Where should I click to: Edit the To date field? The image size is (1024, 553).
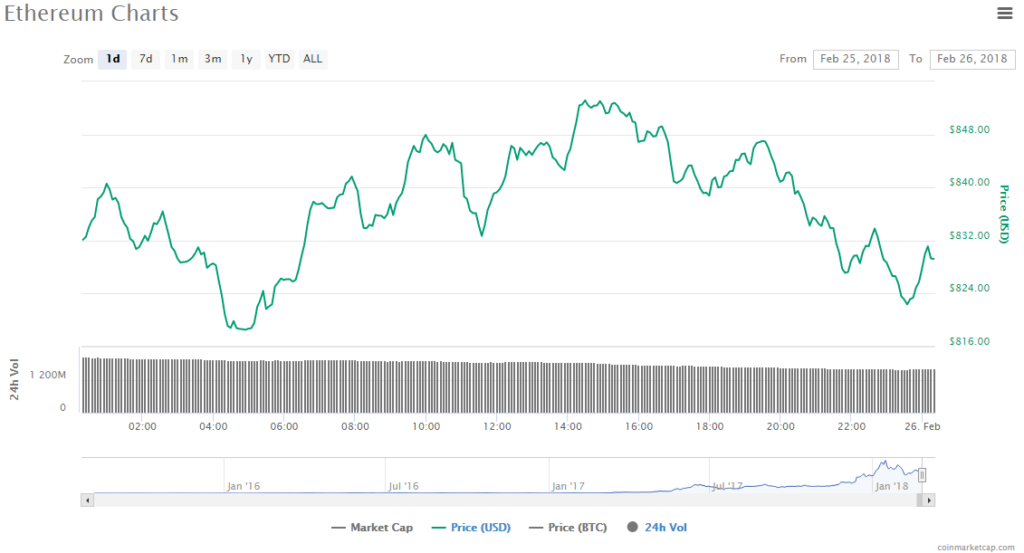pyautogui.click(x=971, y=59)
